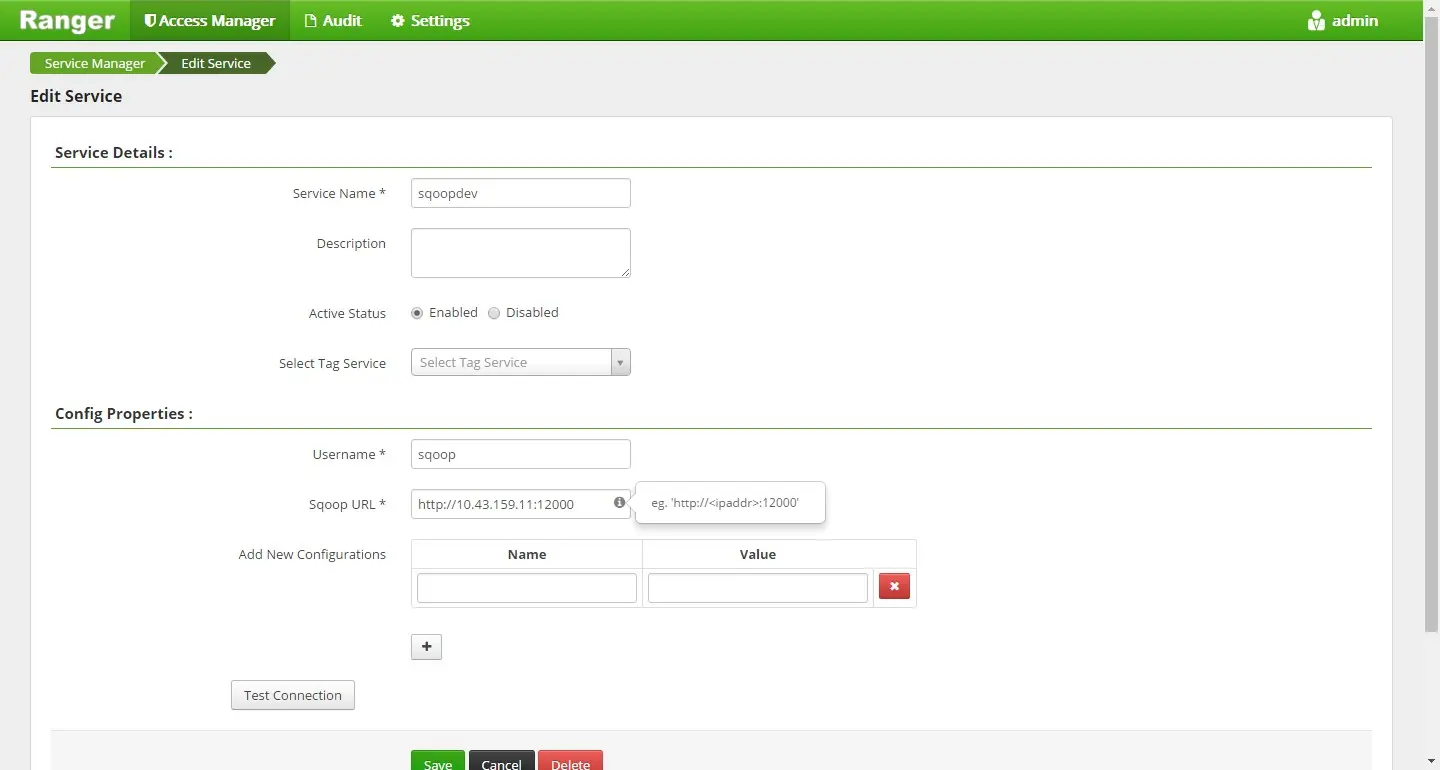Click the Sqoop URL info icon

tap(619, 503)
